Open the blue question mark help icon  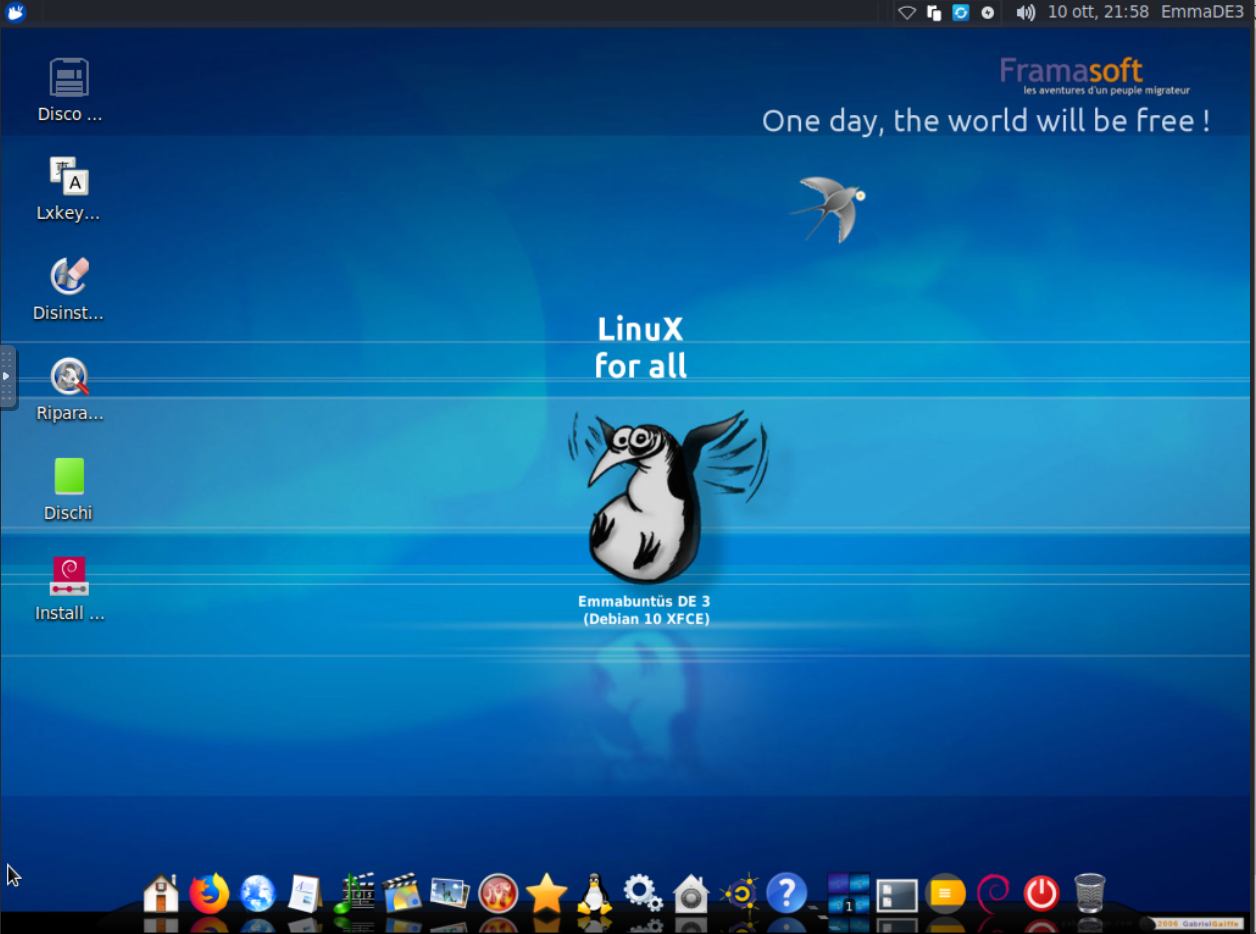pos(786,892)
